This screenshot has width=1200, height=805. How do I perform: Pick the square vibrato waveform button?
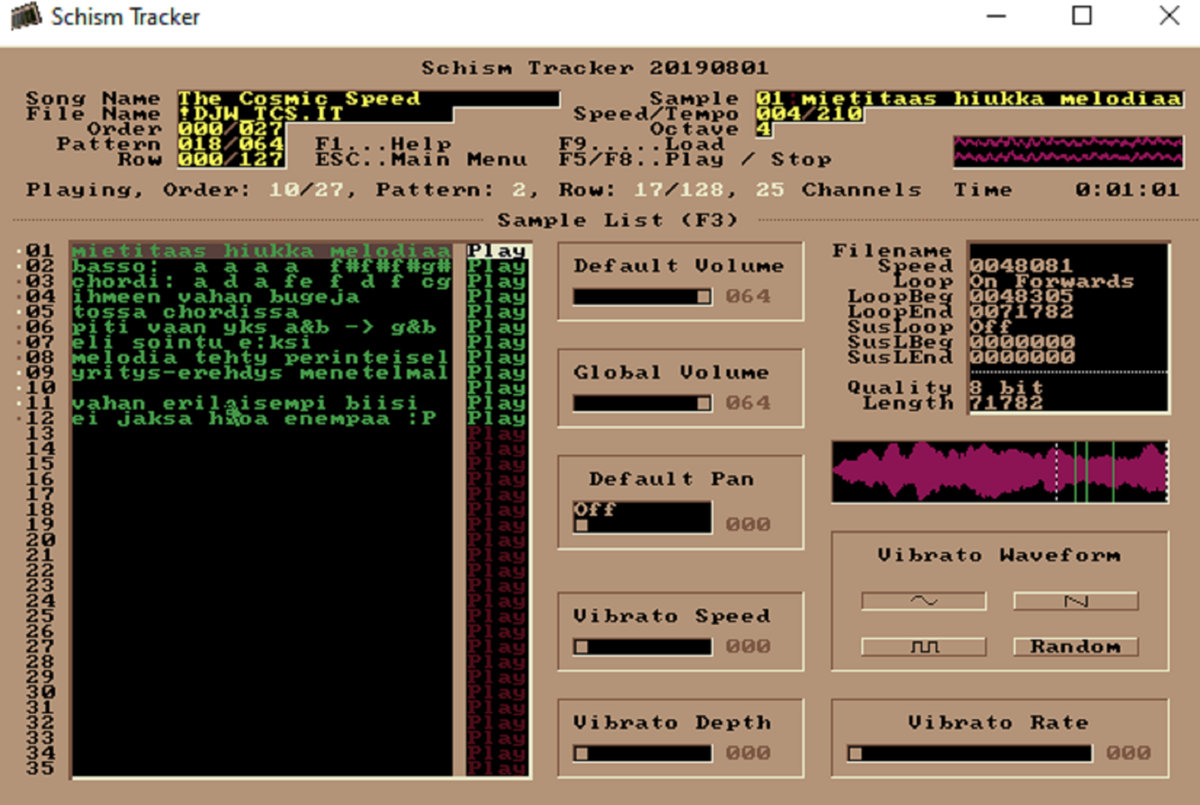(x=923, y=647)
